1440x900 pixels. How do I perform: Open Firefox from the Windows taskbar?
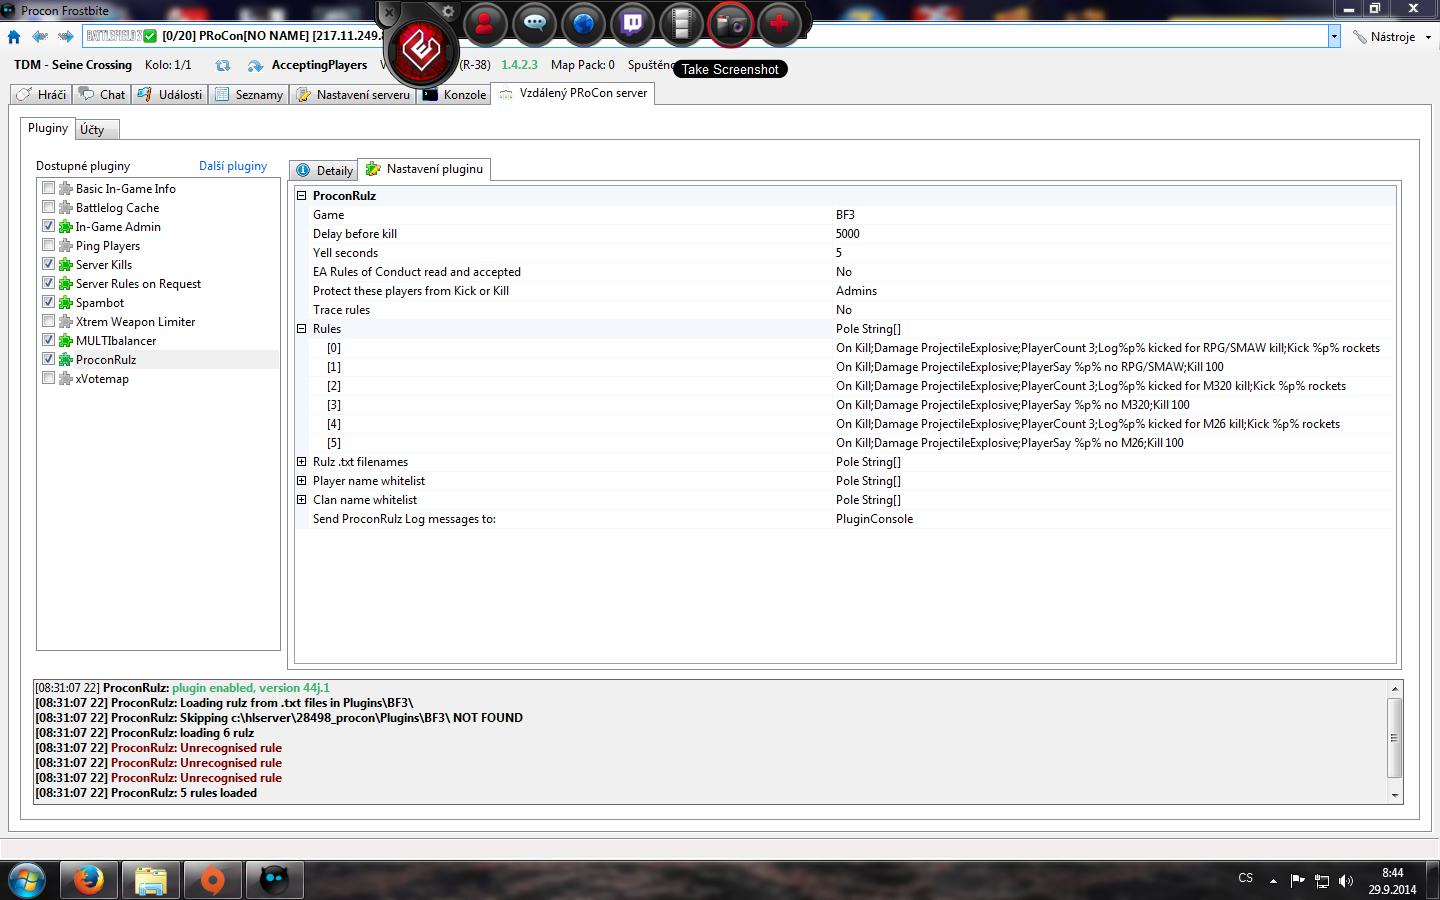coord(89,880)
